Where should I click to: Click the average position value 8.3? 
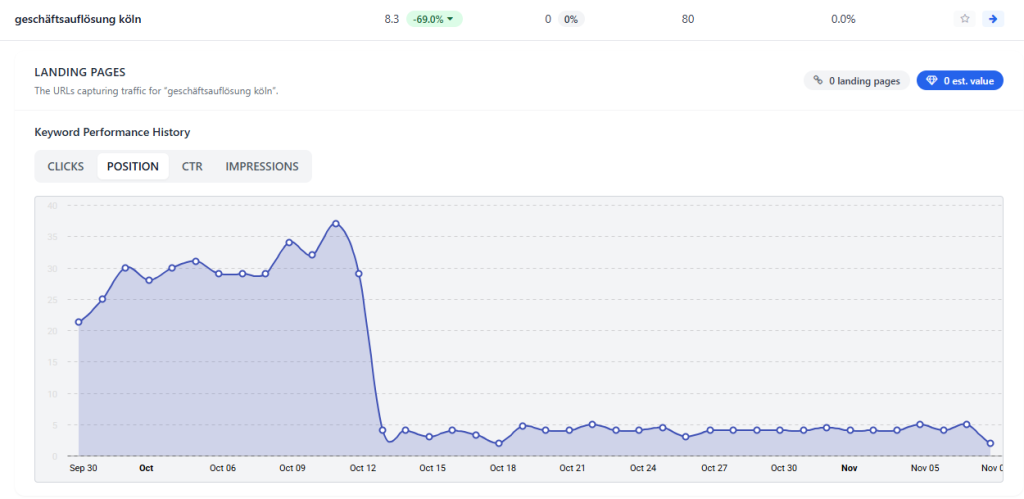pyautogui.click(x=392, y=19)
